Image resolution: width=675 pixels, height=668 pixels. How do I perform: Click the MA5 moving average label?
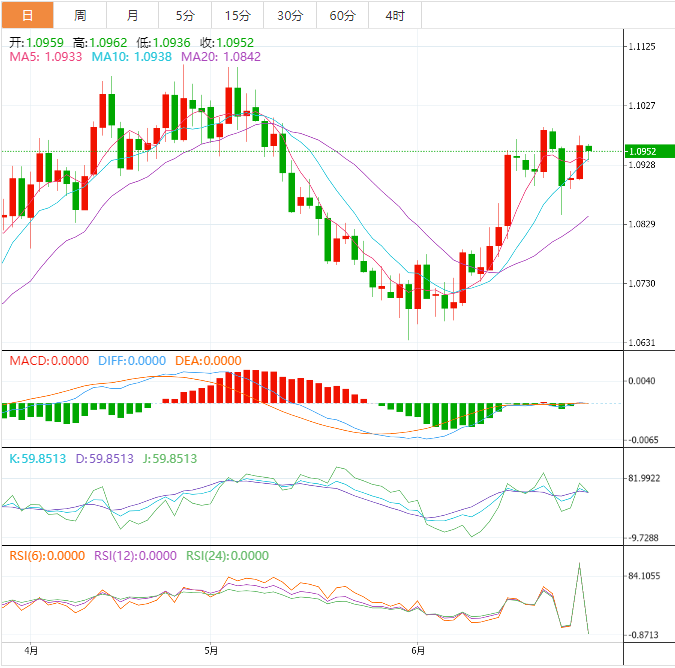(46, 58)
